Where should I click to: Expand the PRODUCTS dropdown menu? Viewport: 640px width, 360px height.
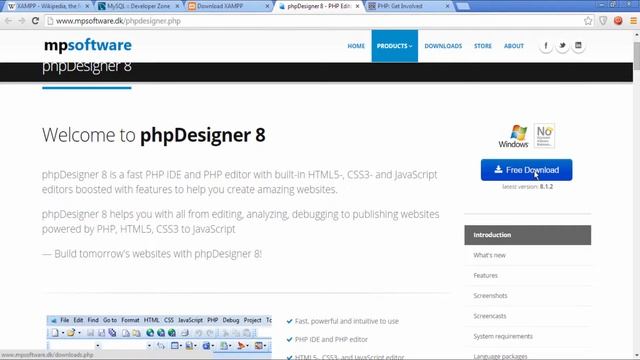(x=395, y=46)
